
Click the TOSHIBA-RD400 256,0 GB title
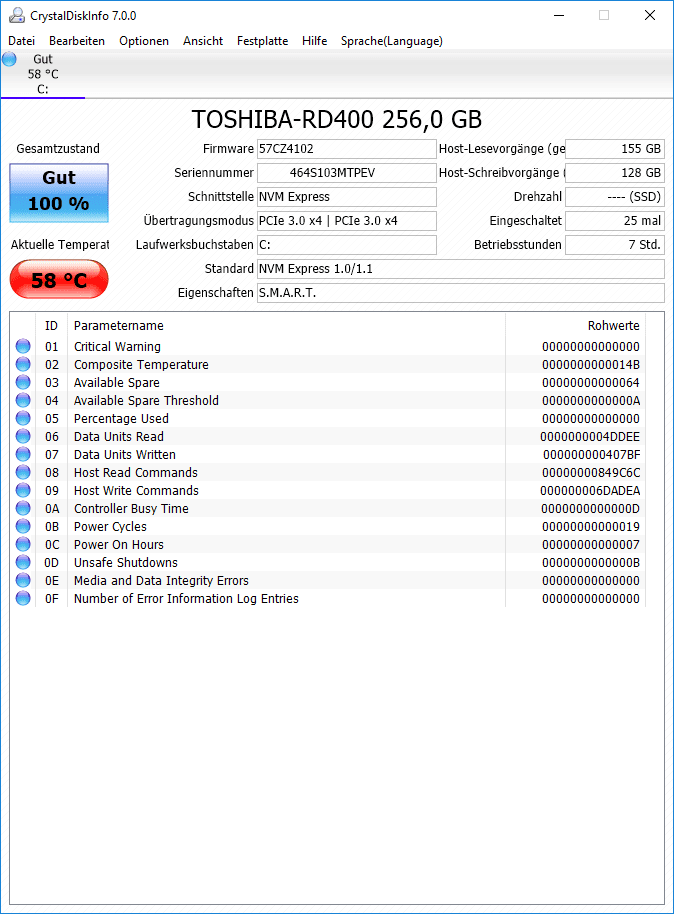[337, 119]
